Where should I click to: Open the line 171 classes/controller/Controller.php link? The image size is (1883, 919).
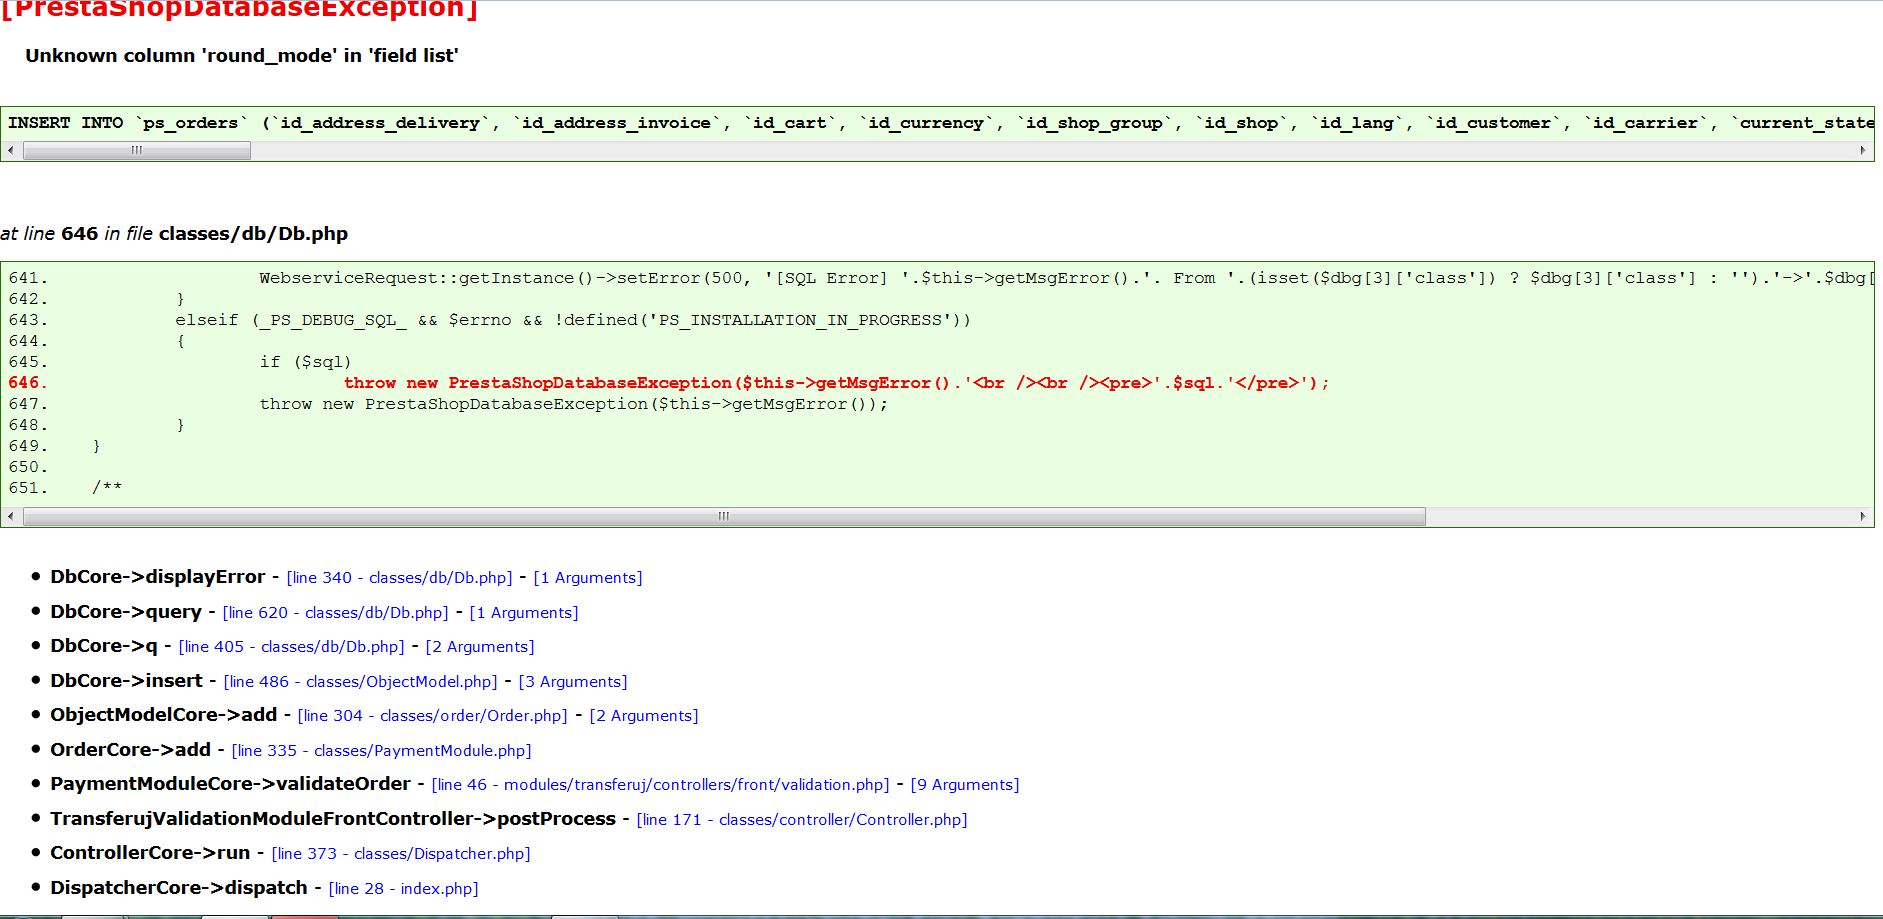[x=802, y=820]
